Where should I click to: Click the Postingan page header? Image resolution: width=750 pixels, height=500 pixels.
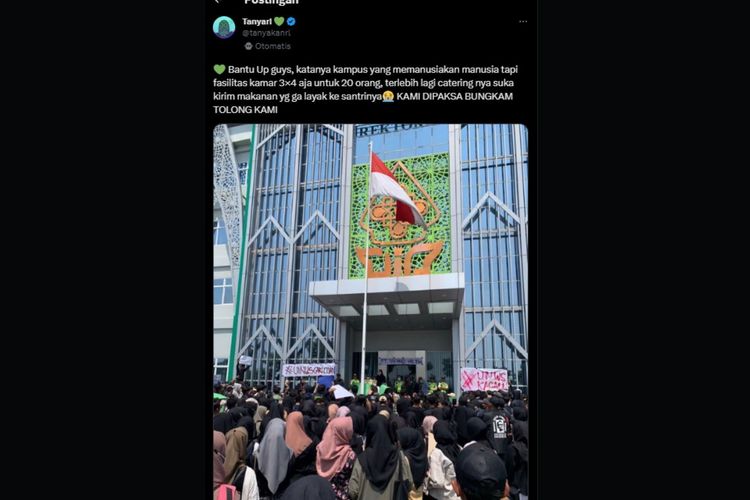(x=271, y=2)
